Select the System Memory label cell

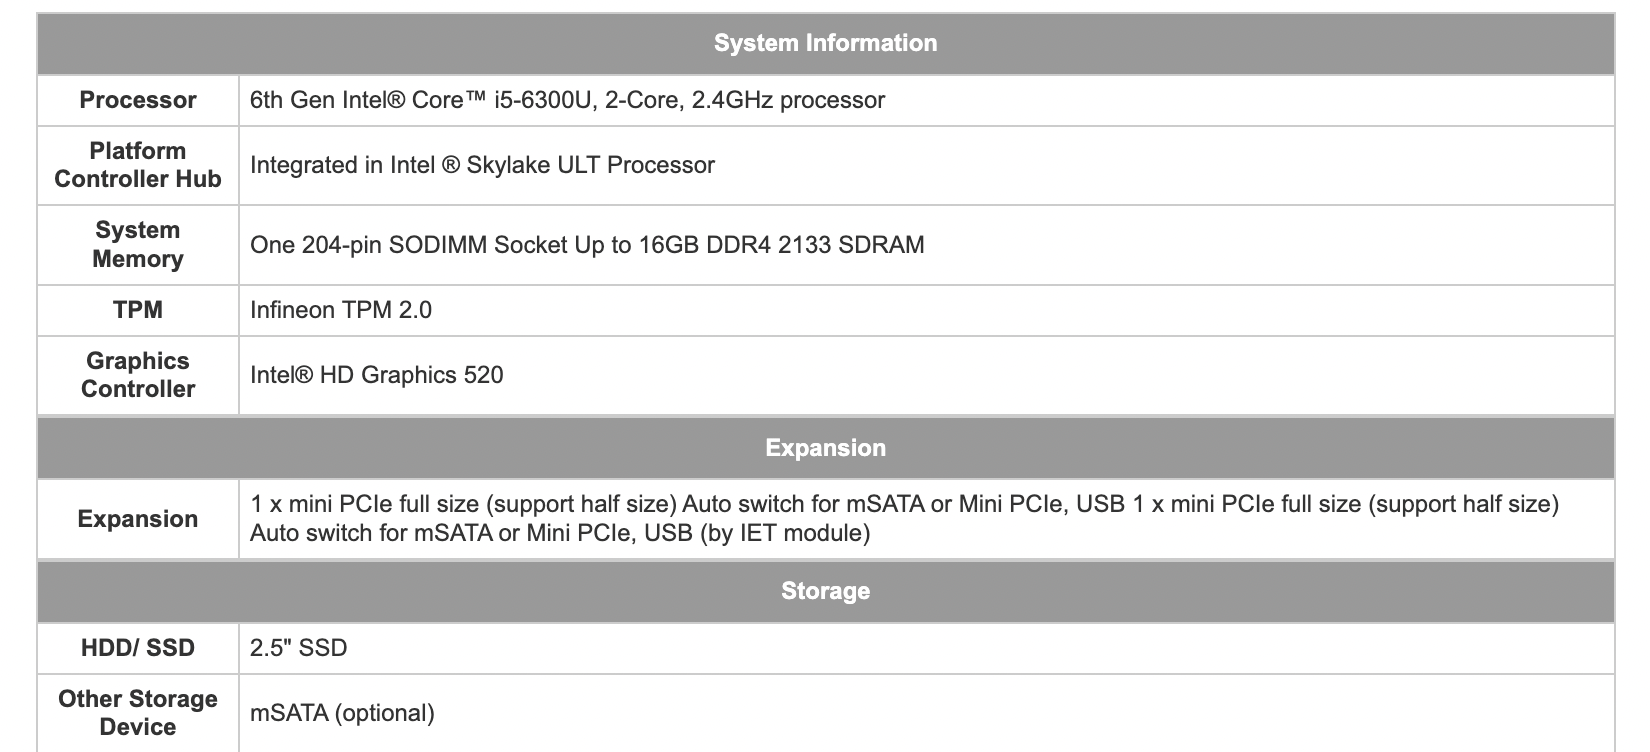[x=138, y=245]
